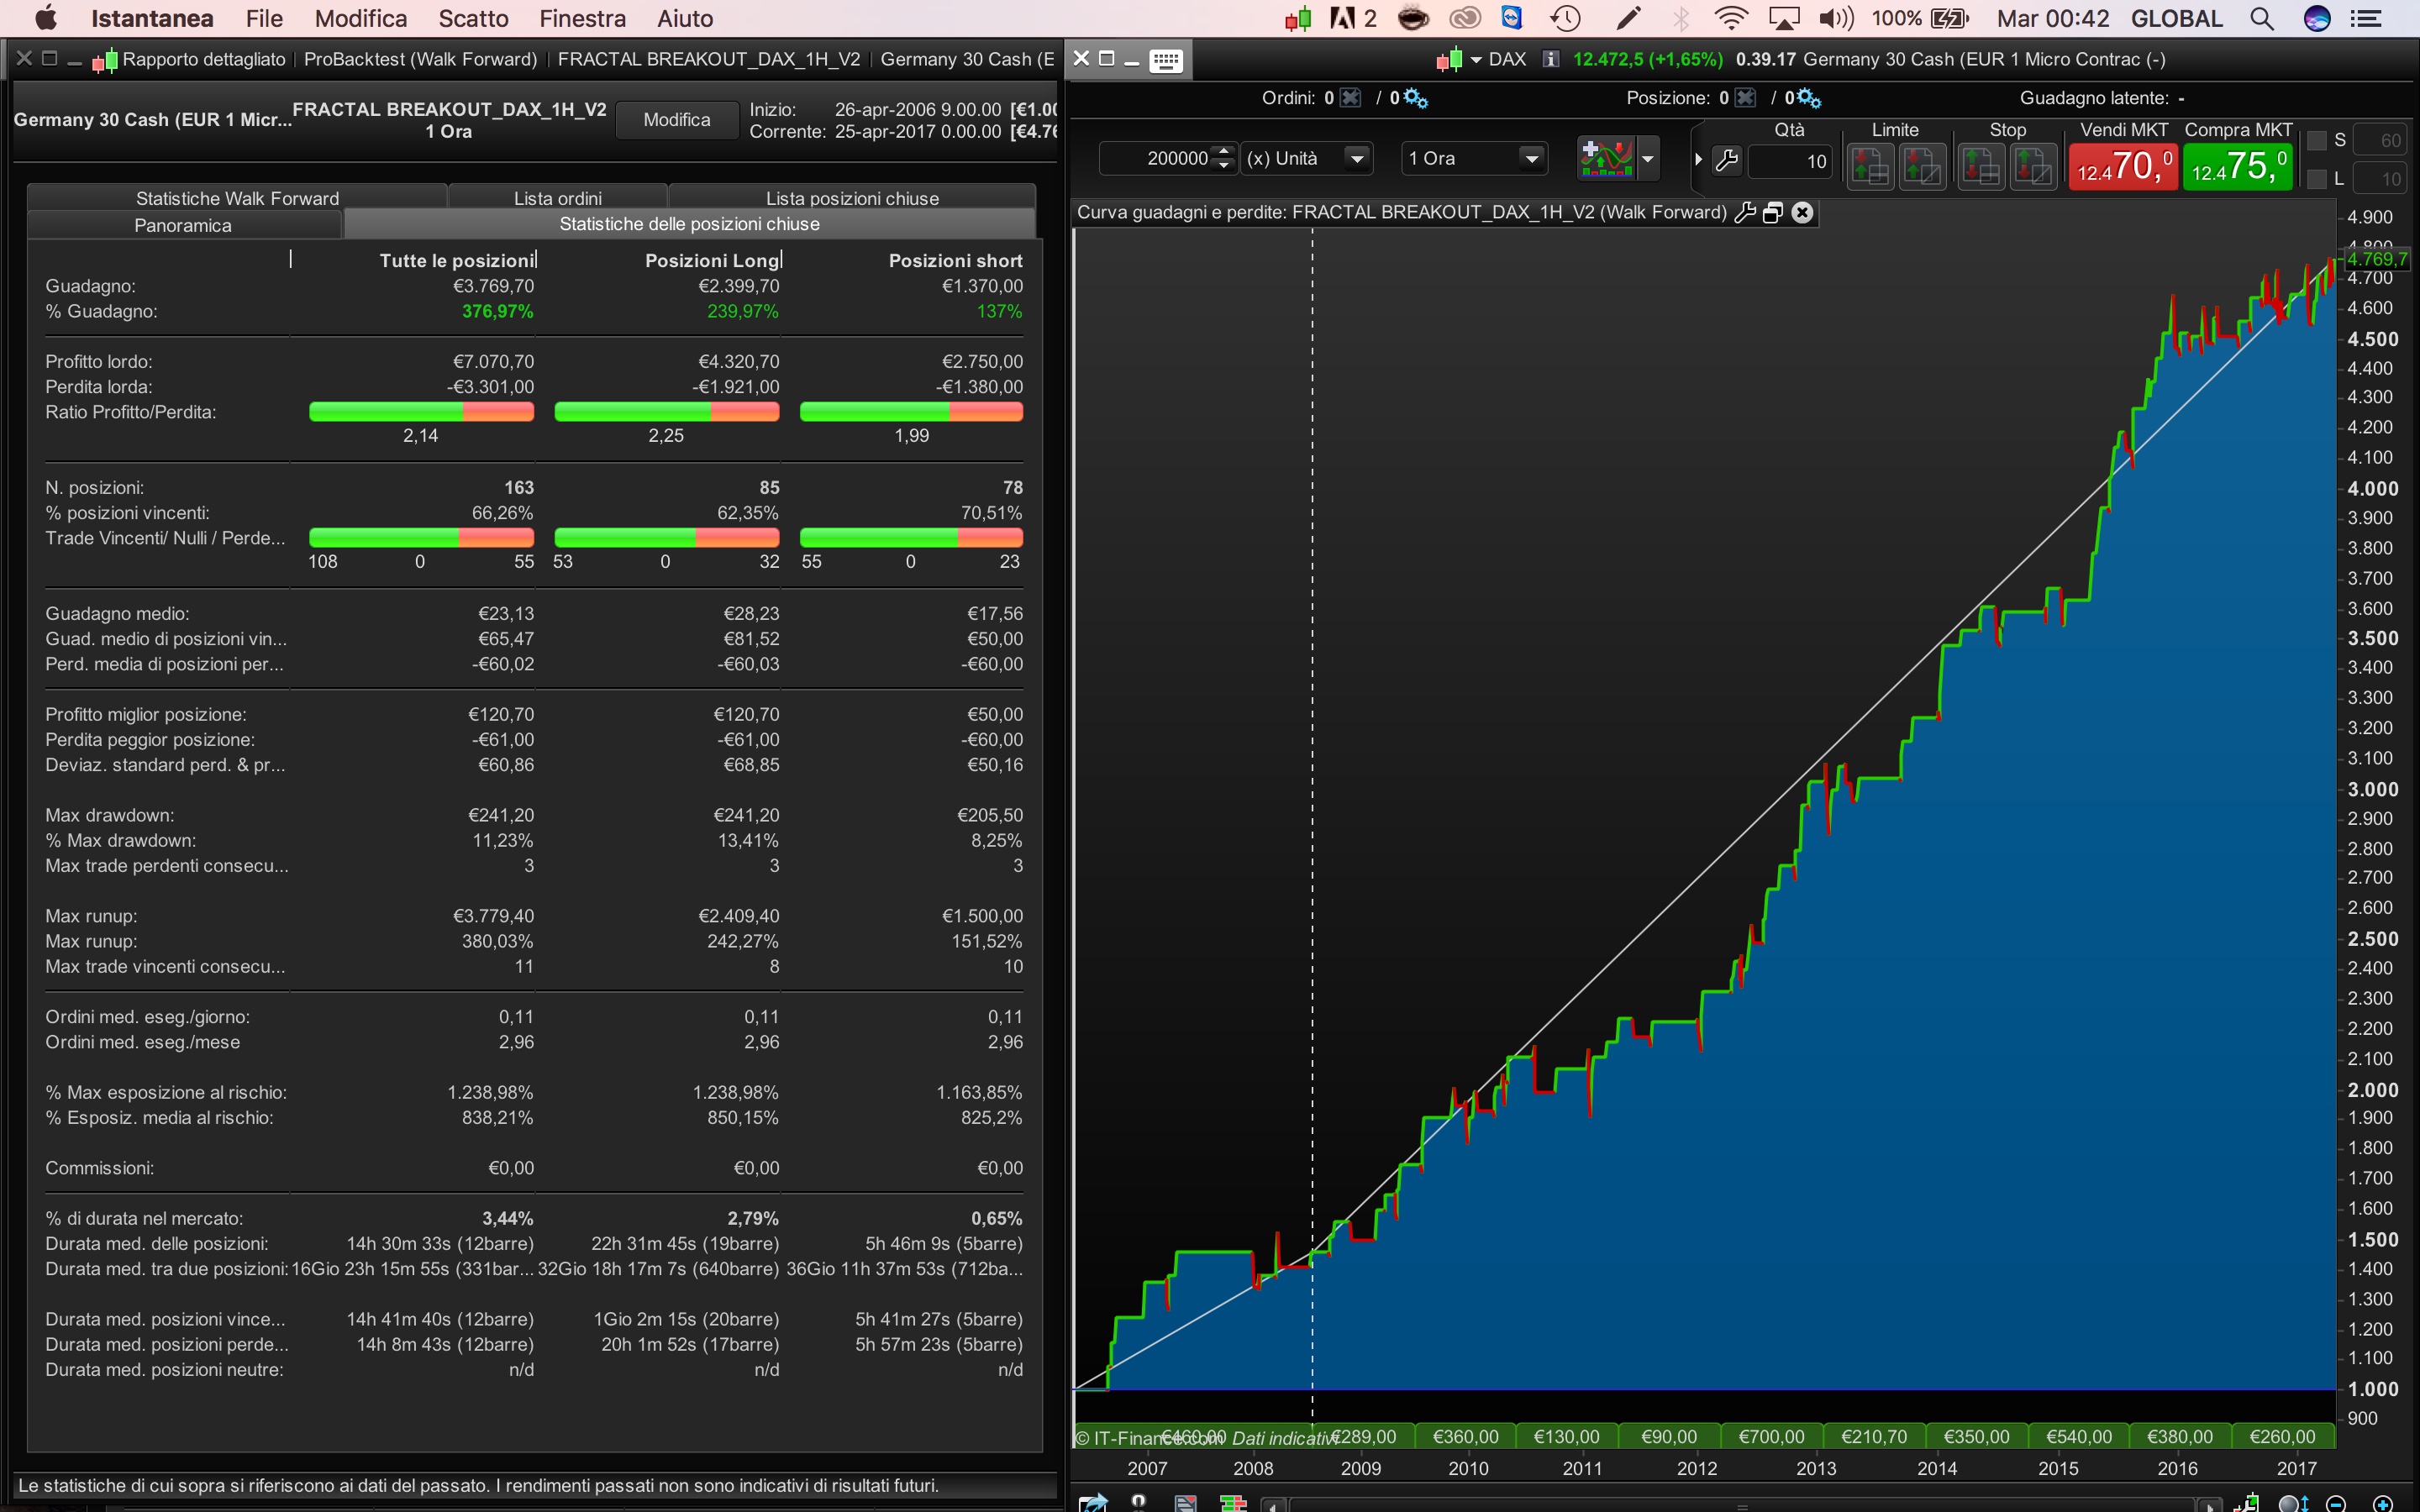Screen dimensions: 2420x1512
Task: Click the Qtà quantity input field
Action: (x=1790, y=161)
